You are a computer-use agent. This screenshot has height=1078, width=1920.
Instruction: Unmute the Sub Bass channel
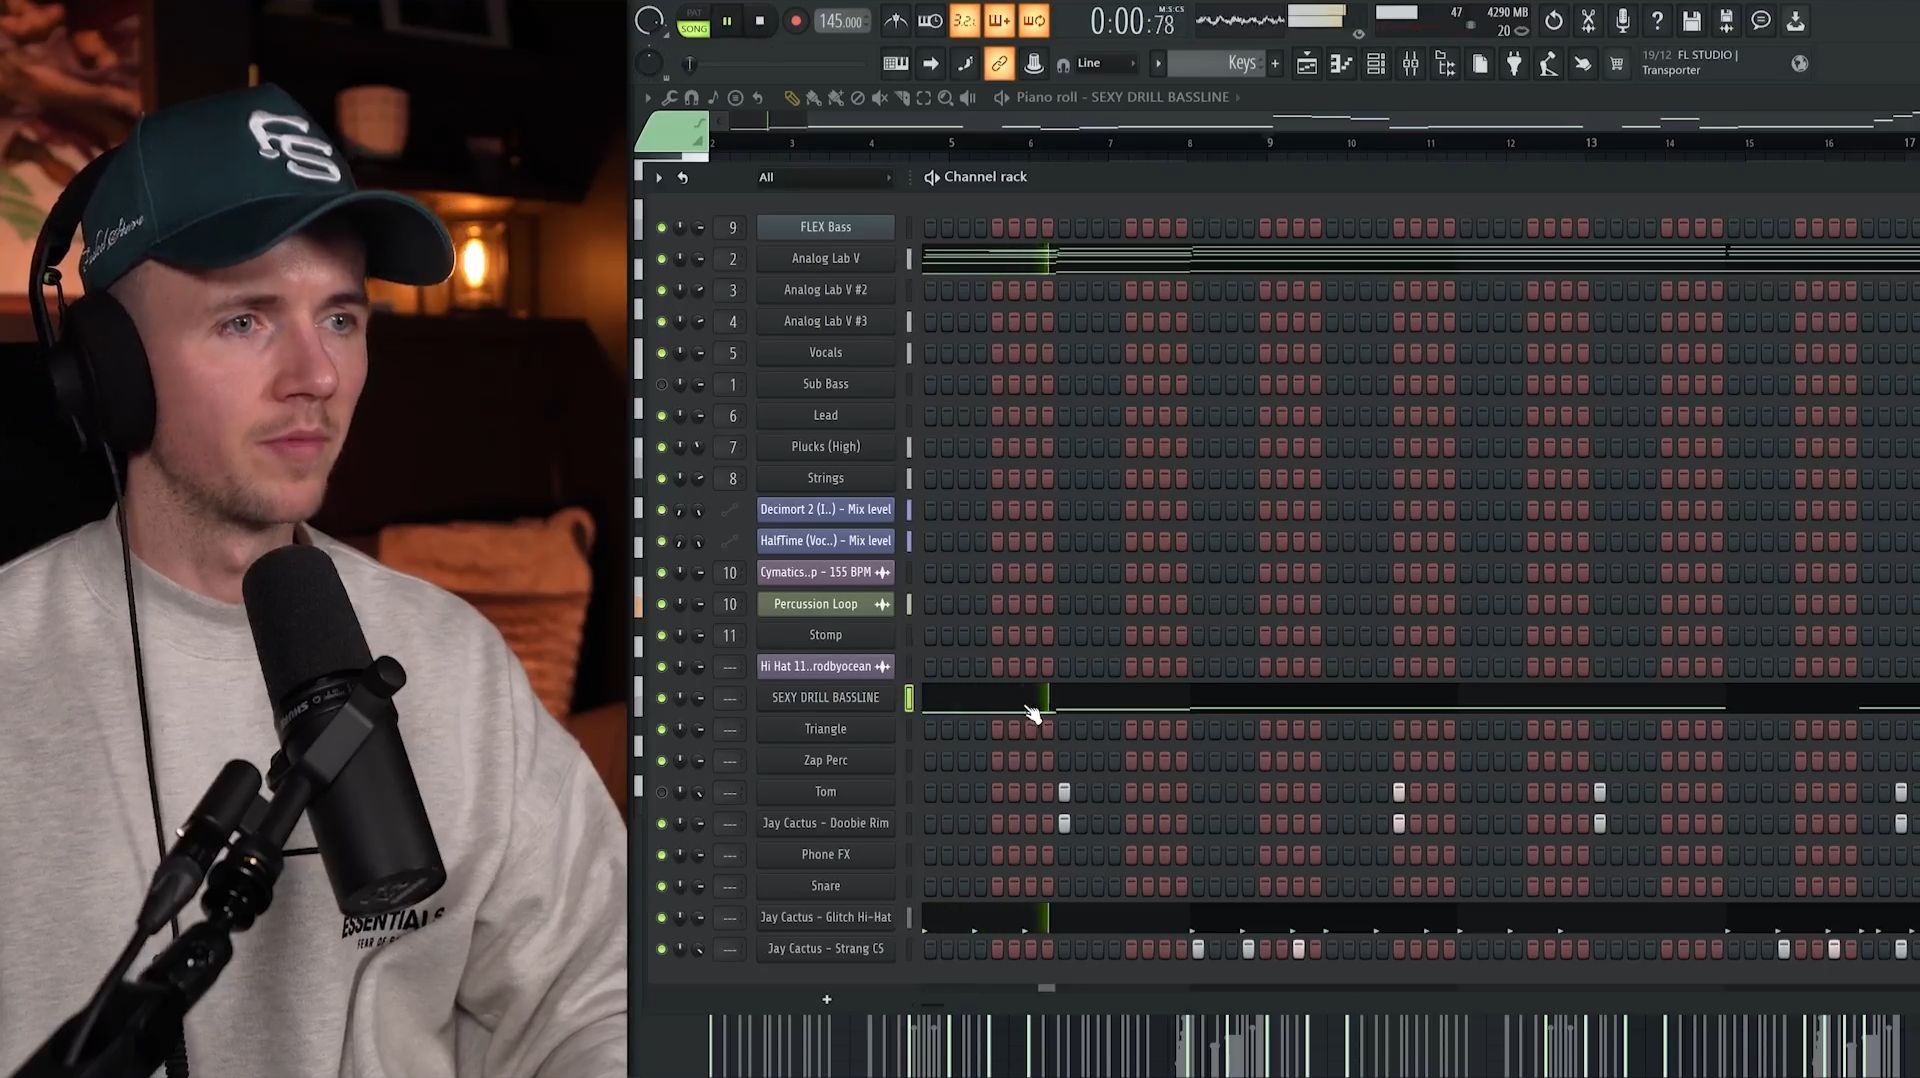pos(661,385)
